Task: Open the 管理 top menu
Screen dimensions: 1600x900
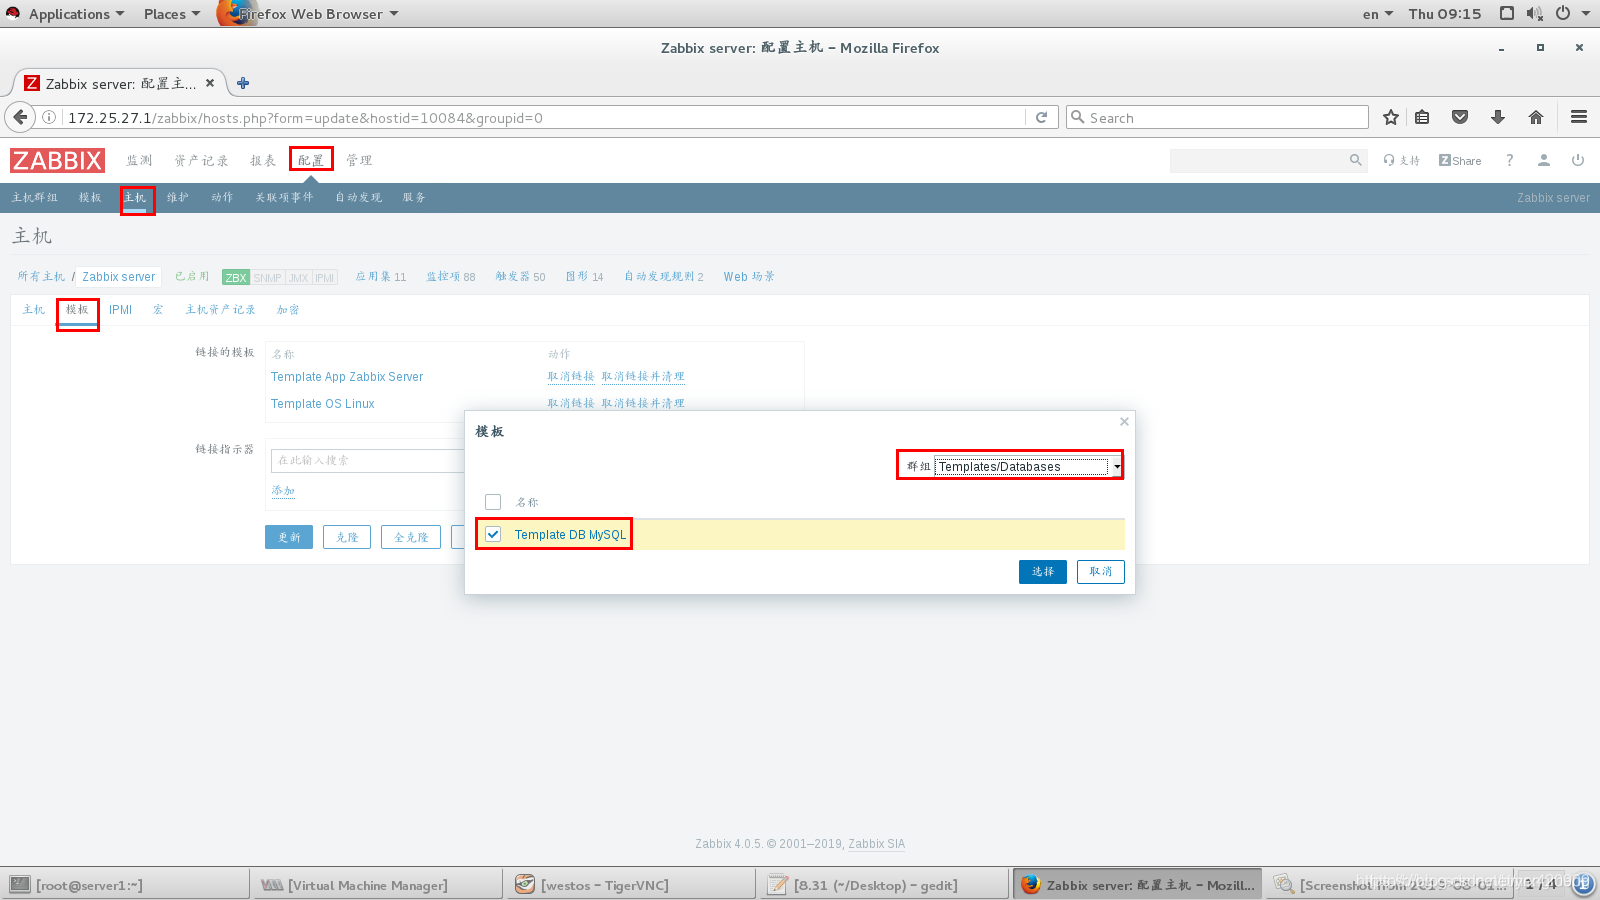Action: 359,160
